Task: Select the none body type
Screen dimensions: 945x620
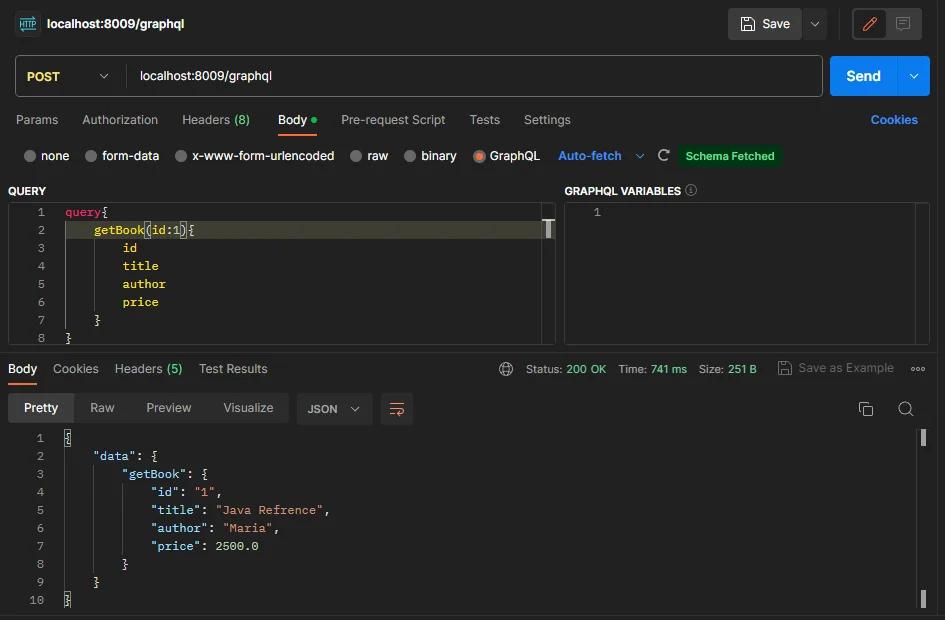Action: pyautogui.click(x=46, y=156)
